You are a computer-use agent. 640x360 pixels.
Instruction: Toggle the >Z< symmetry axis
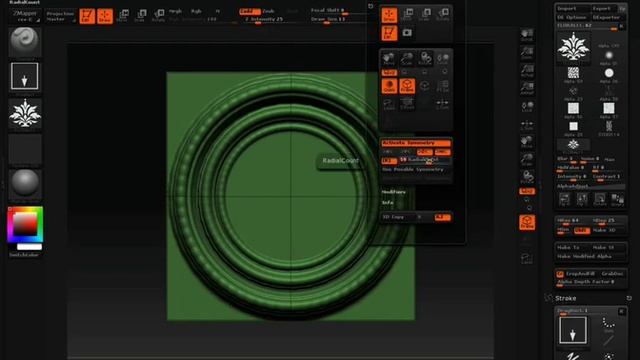click(x=424, y=152)
